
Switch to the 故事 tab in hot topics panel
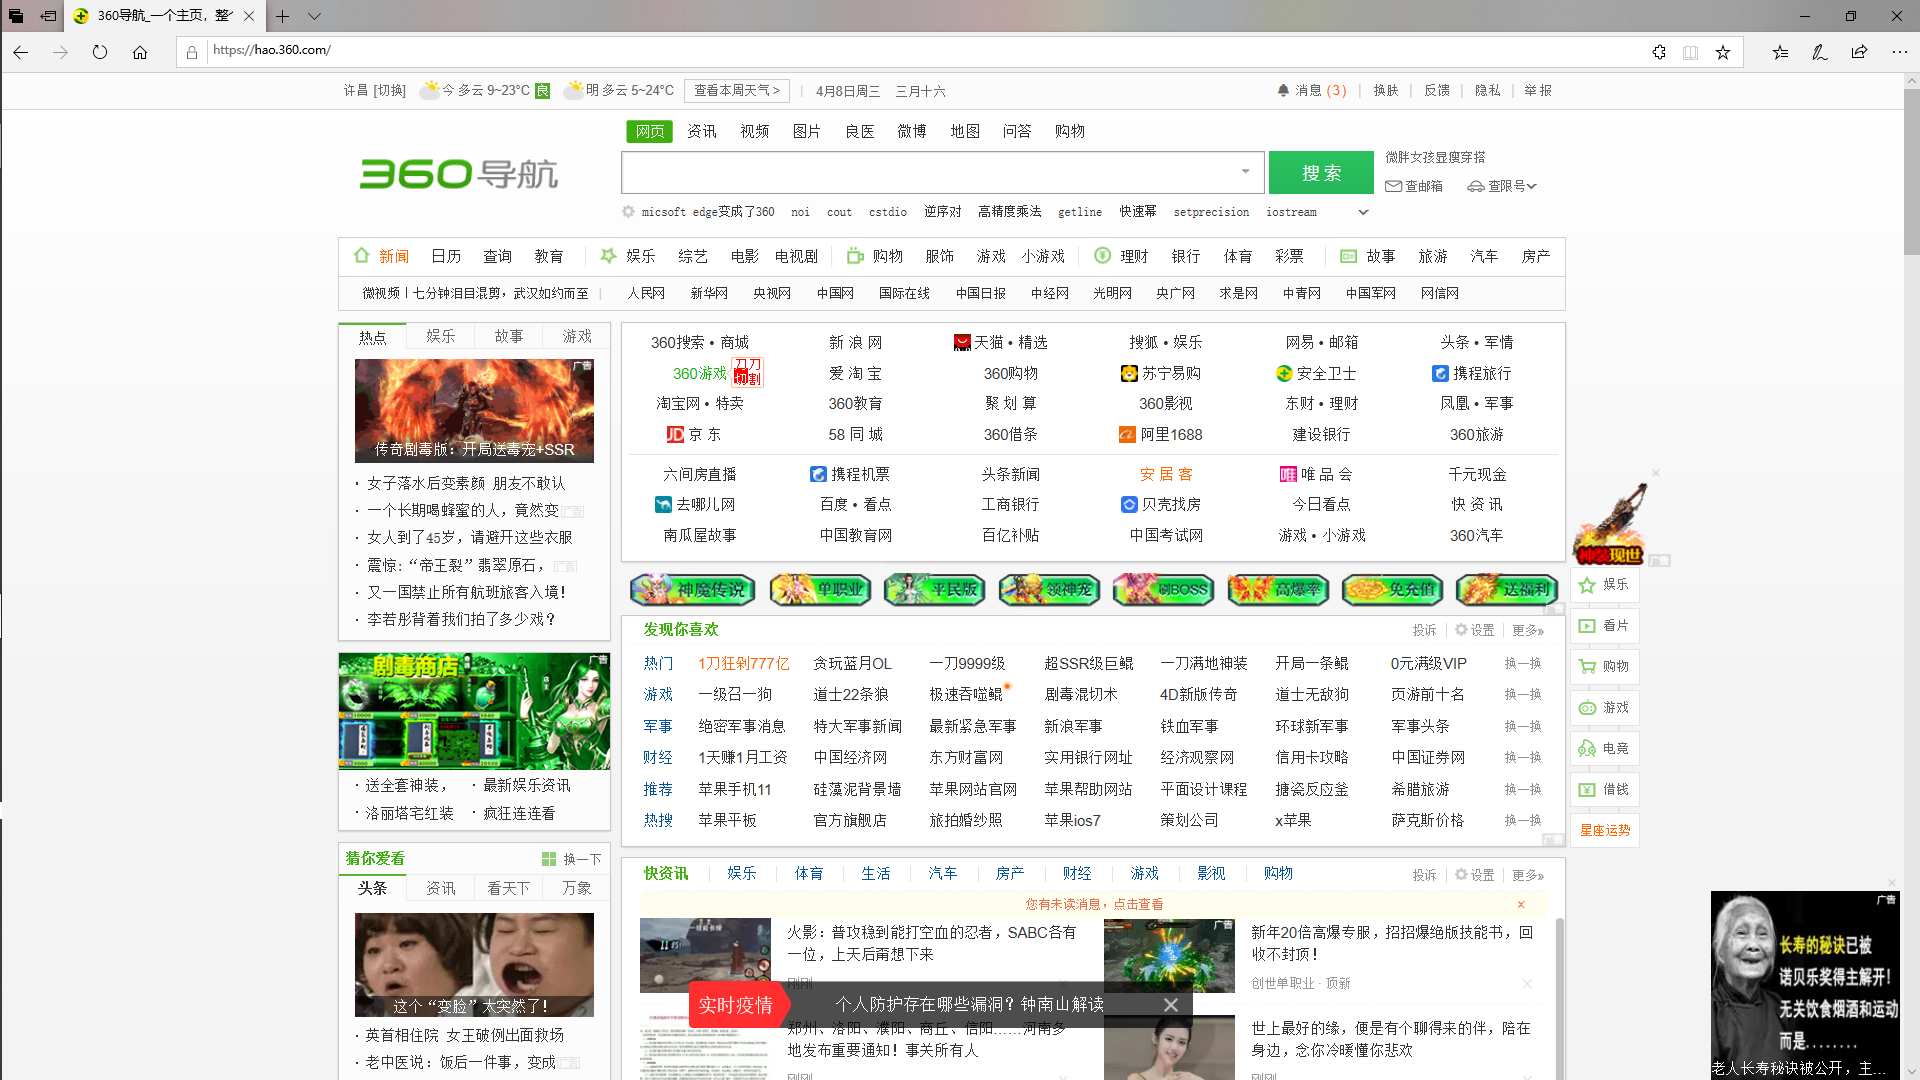[508, 336]
